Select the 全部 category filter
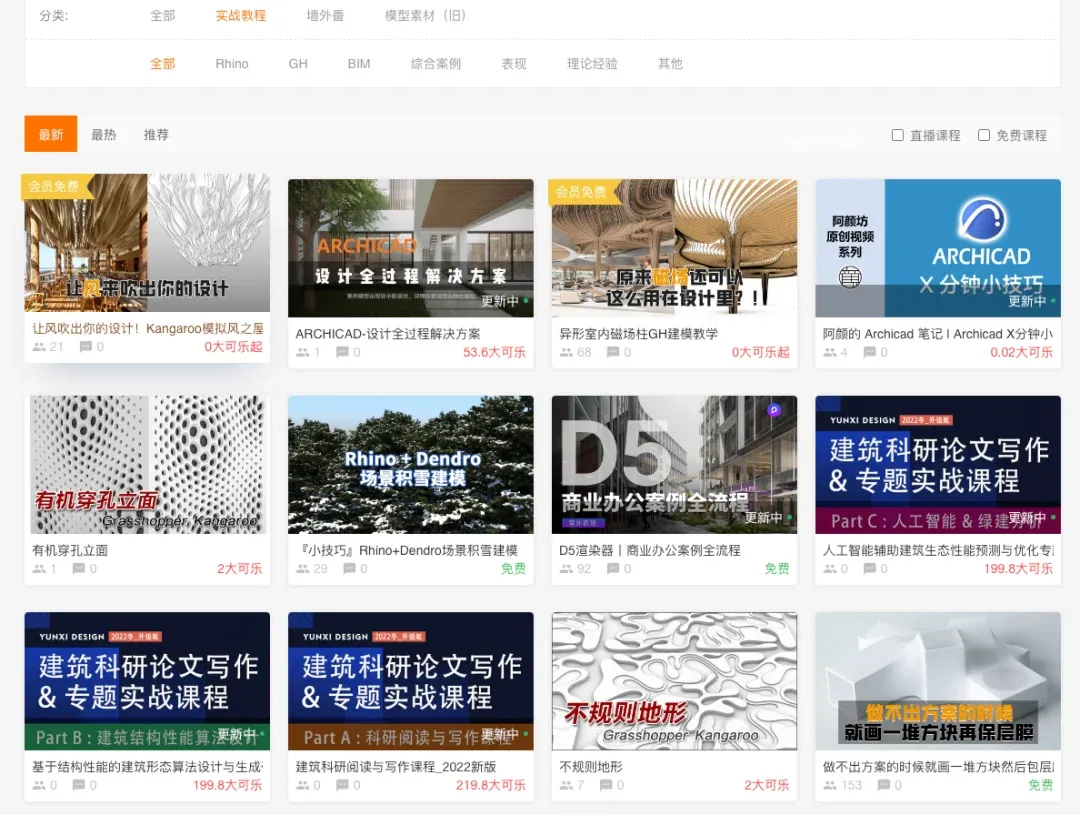Image resolution: width=1080 pixels, height=815 pixels. click(163, 15)
